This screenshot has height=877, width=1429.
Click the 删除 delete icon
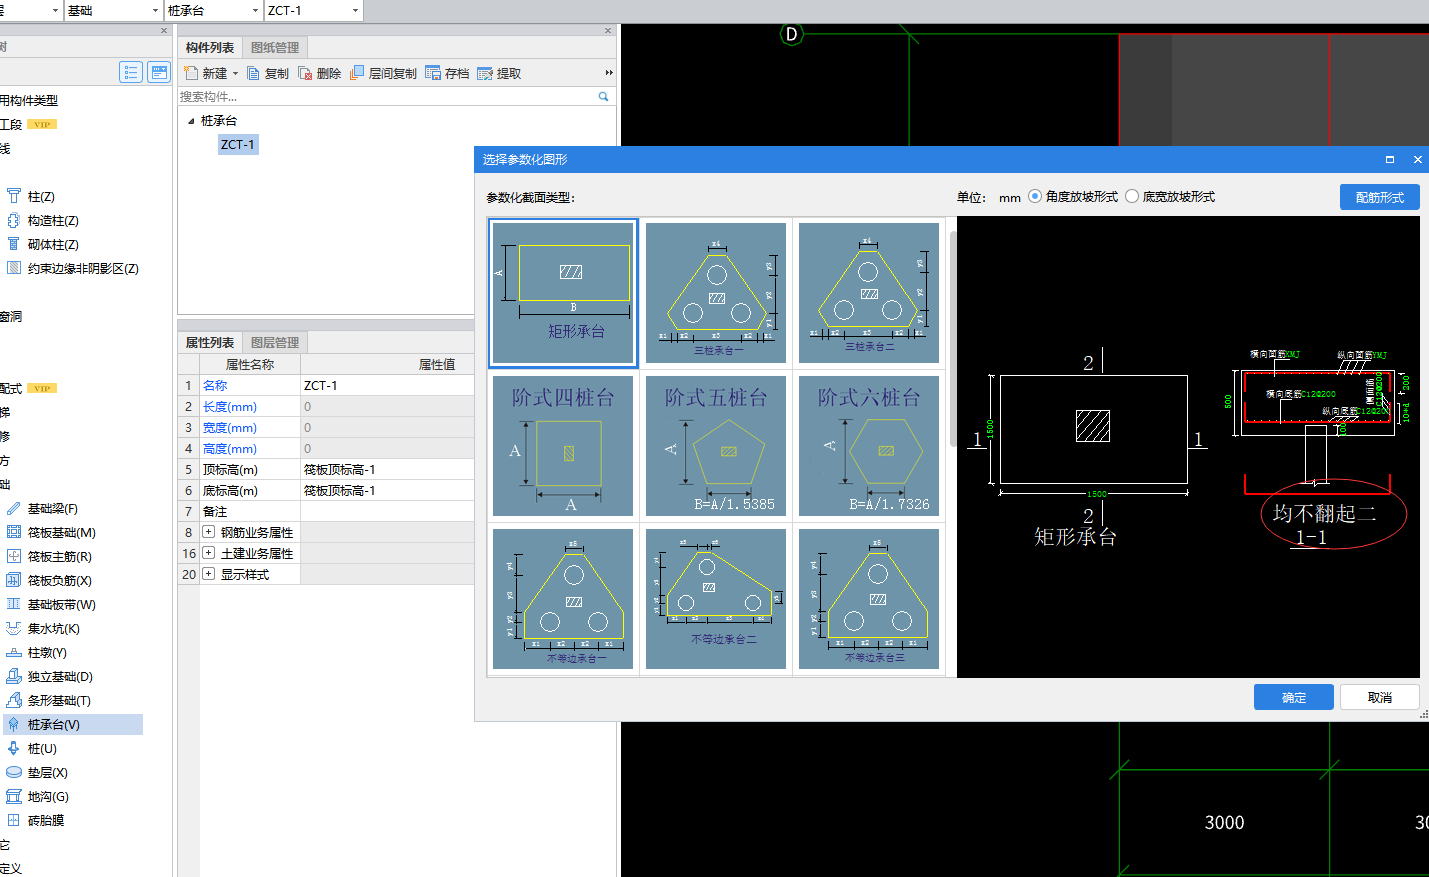tap(305, 73)
